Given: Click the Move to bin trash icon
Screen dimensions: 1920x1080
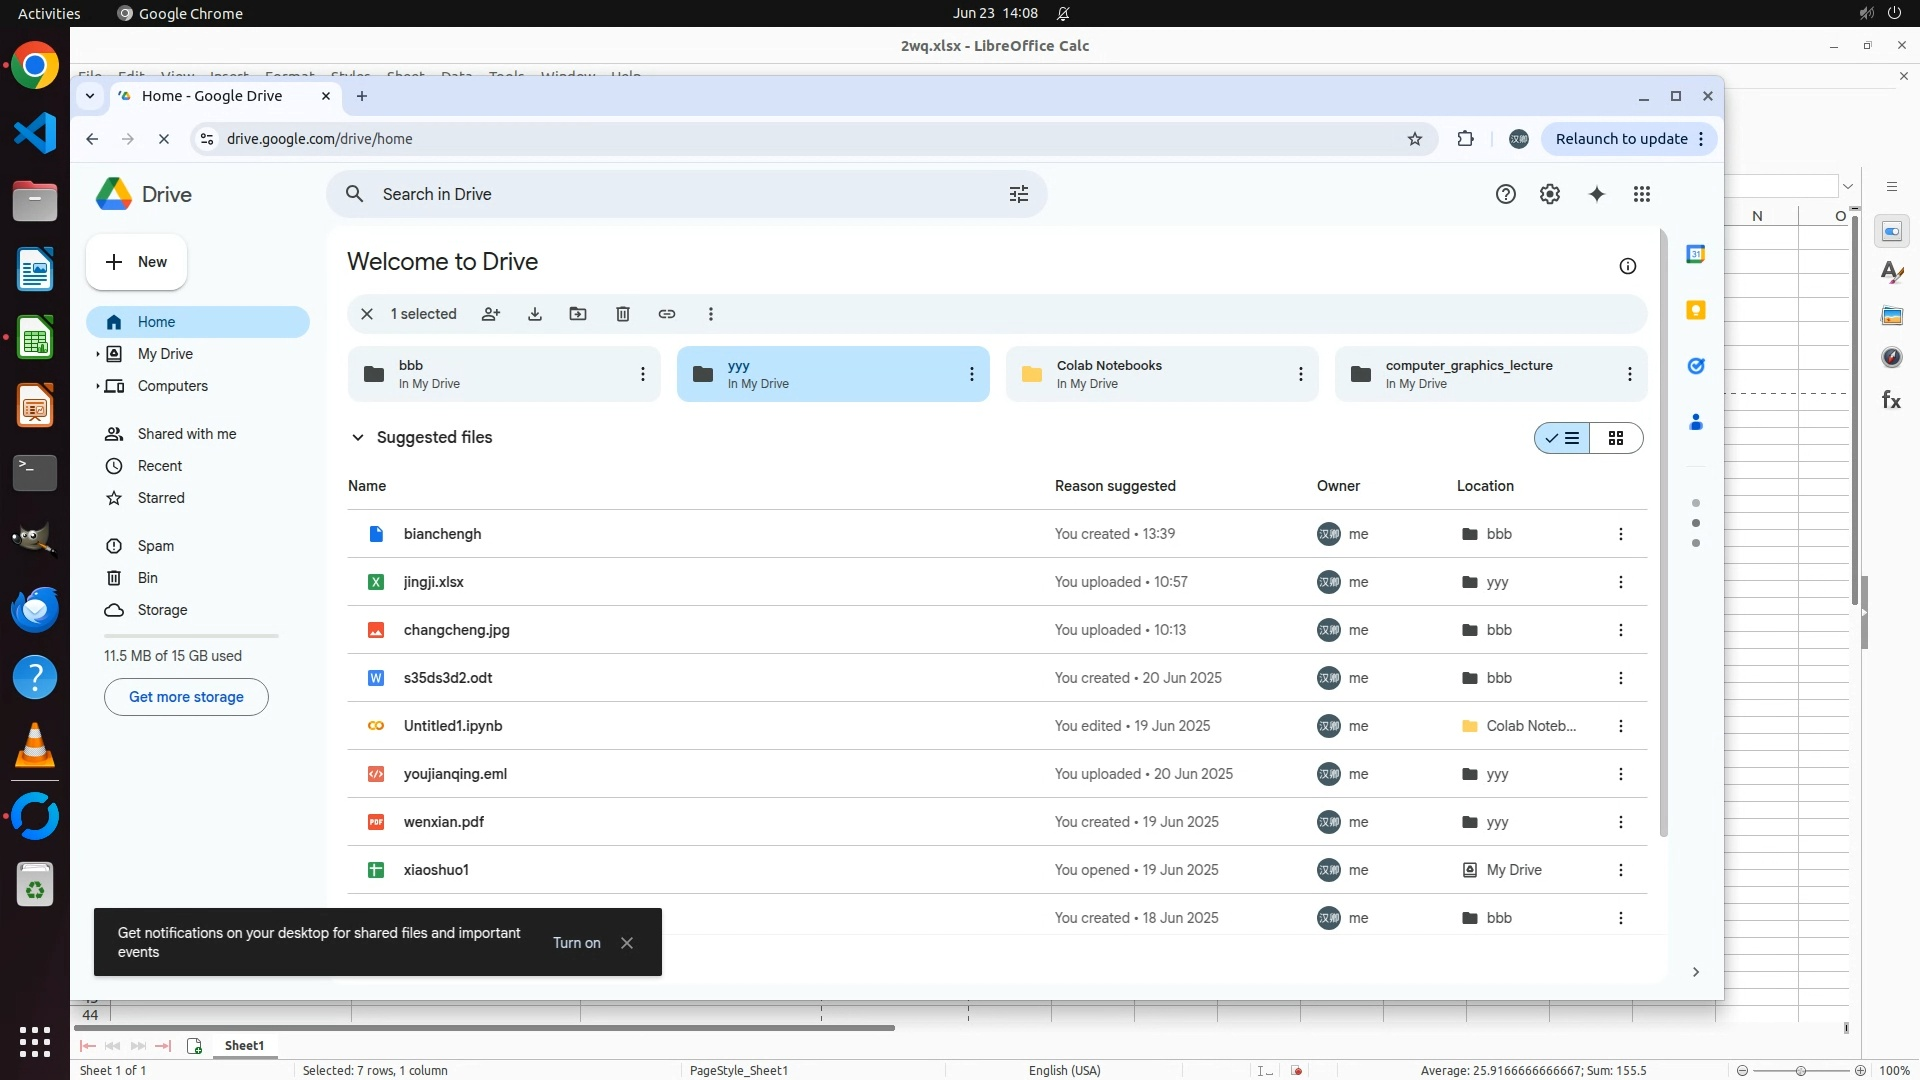Looking at the screenshot, I should tap(623, 314).
